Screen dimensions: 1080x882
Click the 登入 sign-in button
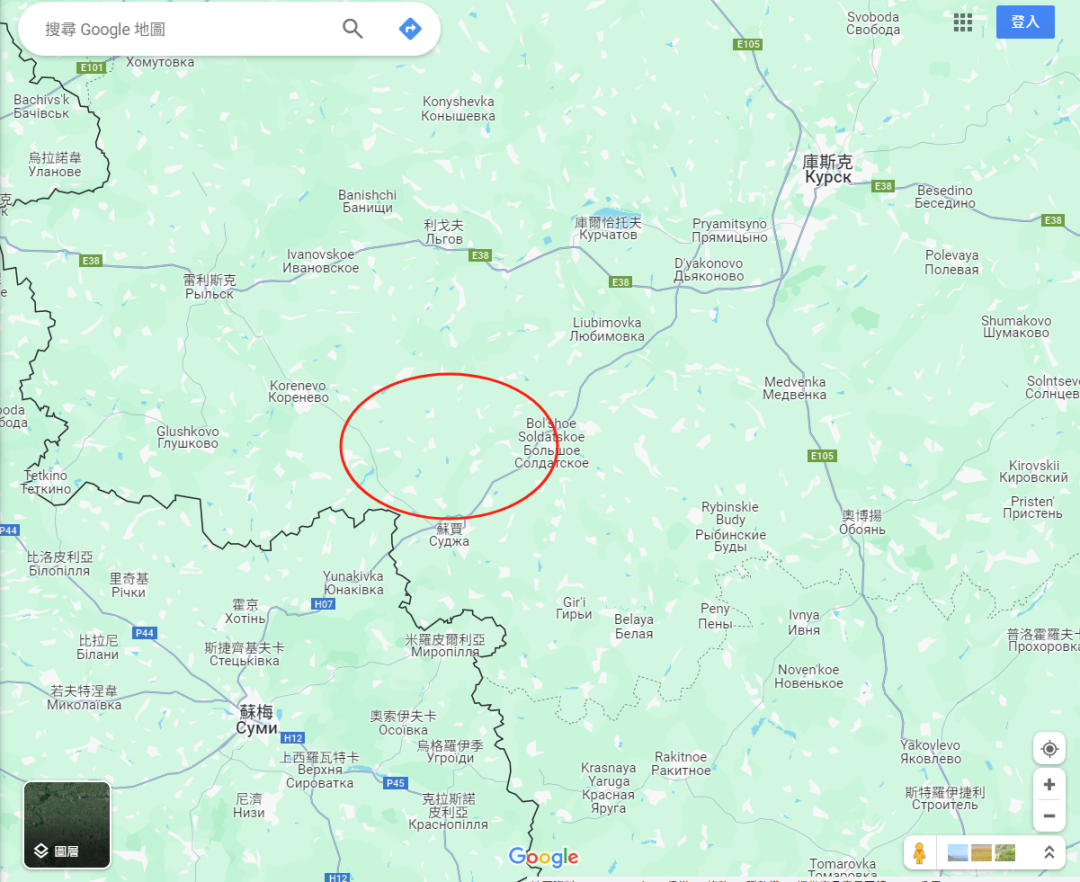1025,22
